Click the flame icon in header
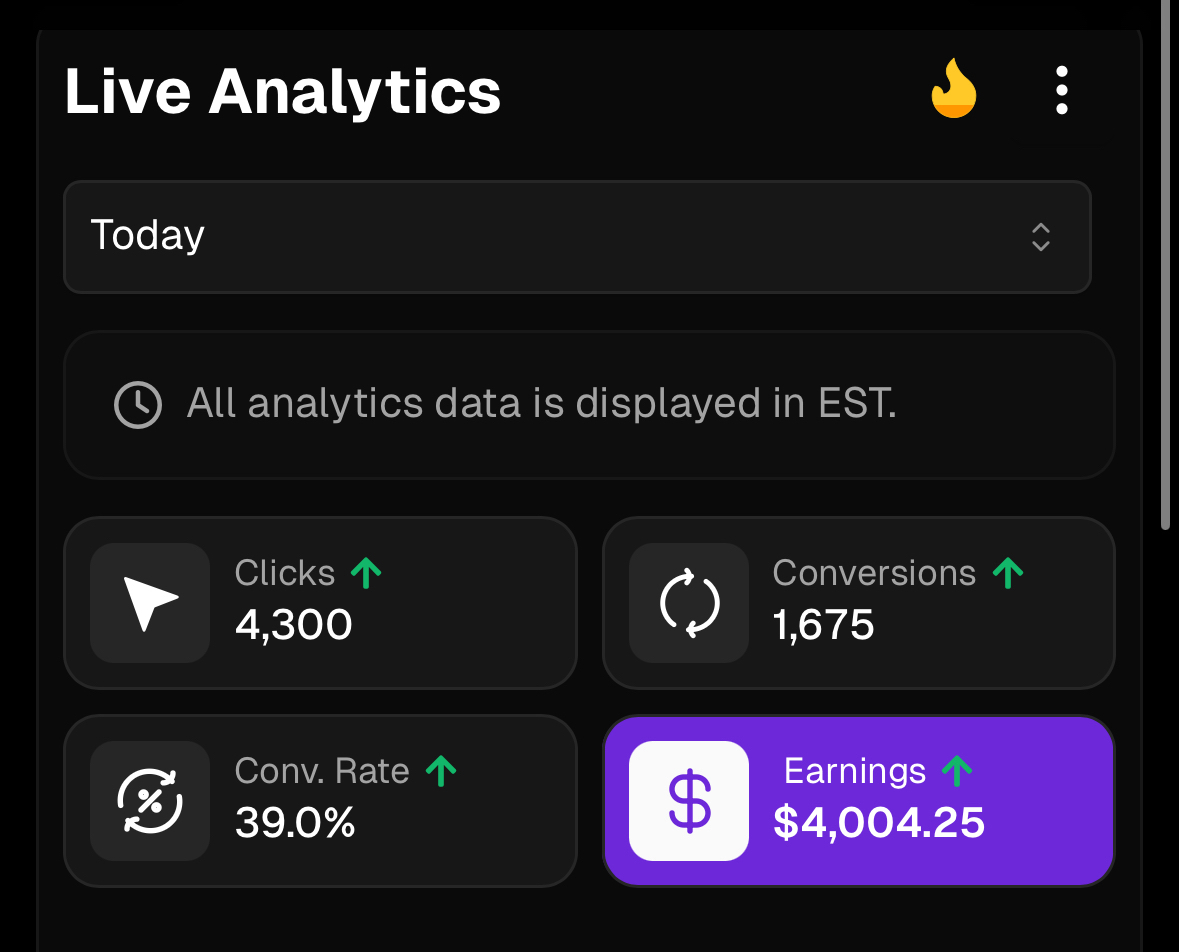The image size is (1179, 952). pos(953,89)
